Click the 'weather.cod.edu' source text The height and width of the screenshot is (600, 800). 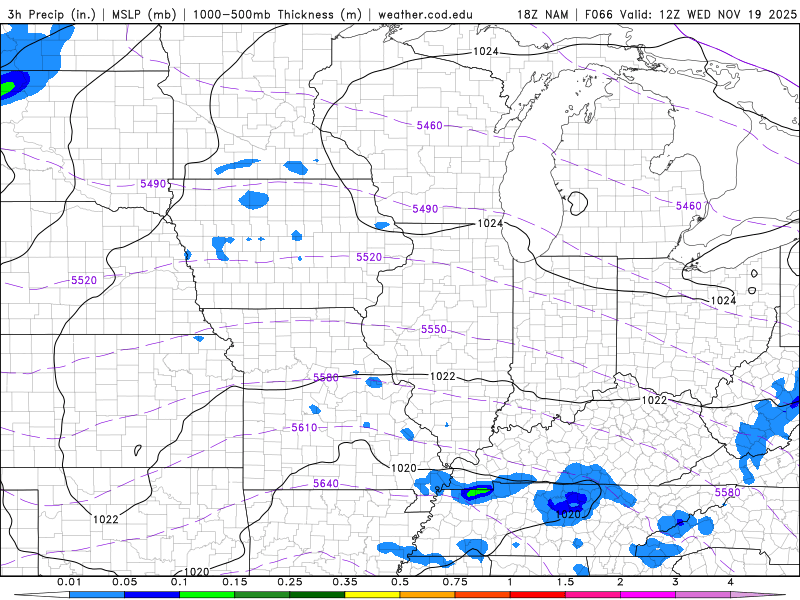pos(425,14)
